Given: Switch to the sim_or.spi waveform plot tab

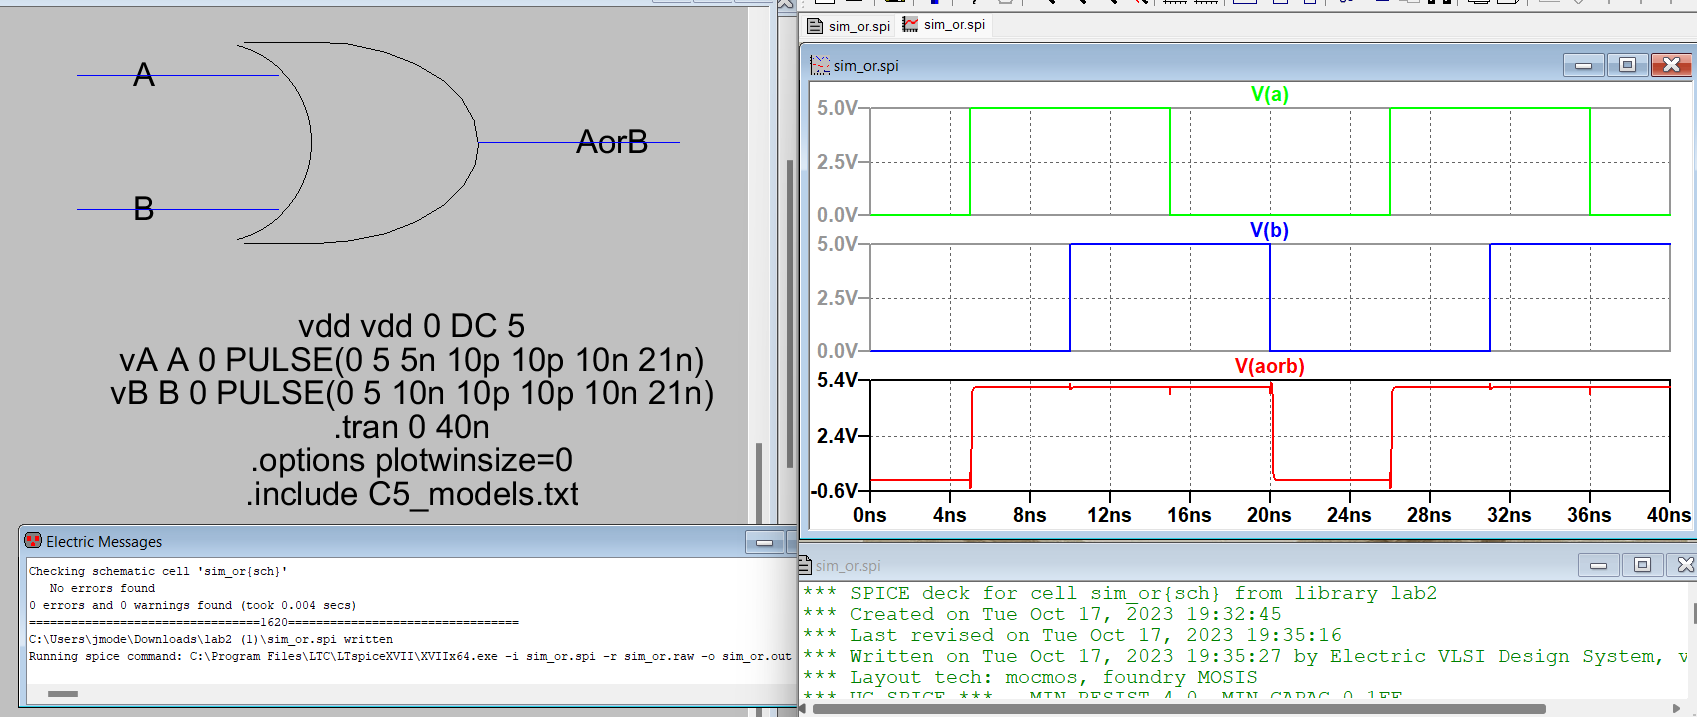Looking at the screenshot, I should coord(944,25).
